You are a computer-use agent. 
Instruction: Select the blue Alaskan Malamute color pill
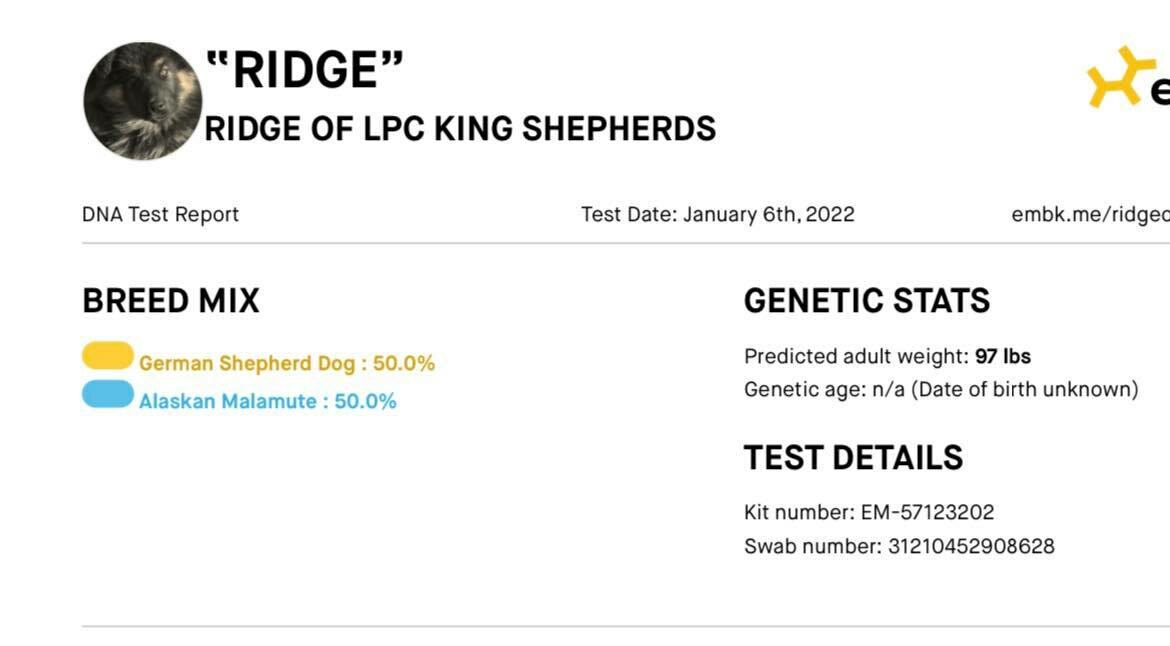[107, 394]
